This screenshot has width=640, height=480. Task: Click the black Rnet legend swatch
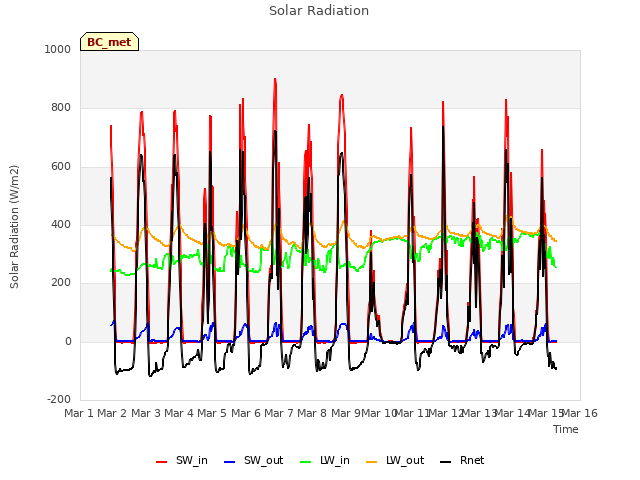pyautogui.click(x=446, y=462)
